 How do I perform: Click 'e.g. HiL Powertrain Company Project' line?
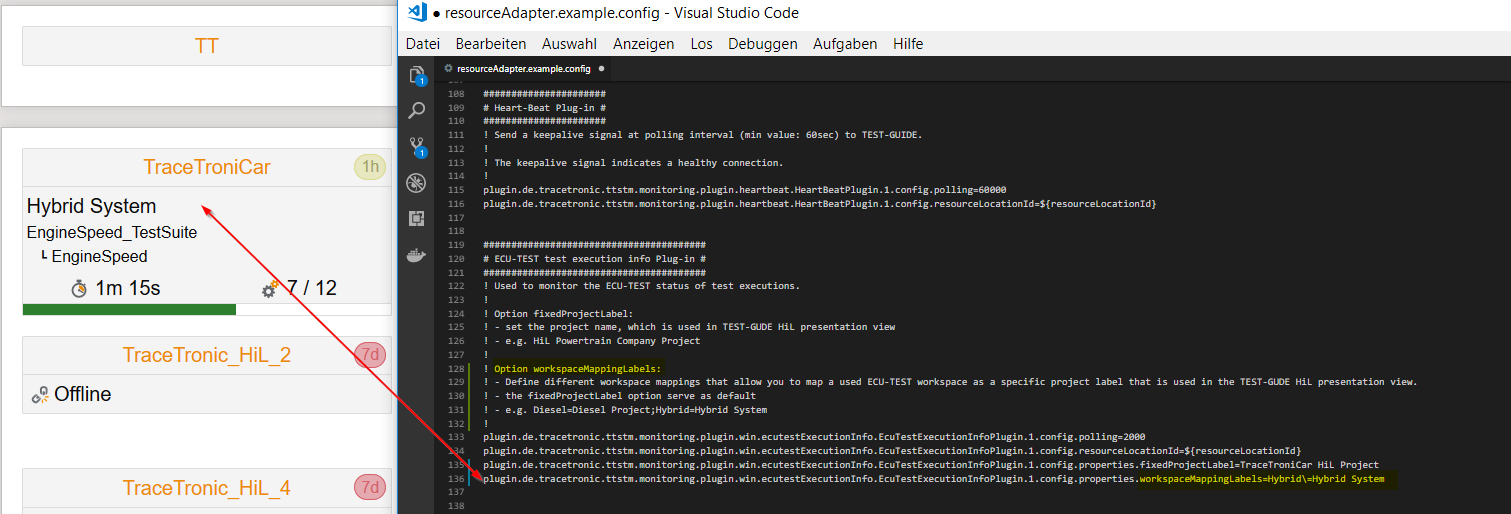(591, 341)
